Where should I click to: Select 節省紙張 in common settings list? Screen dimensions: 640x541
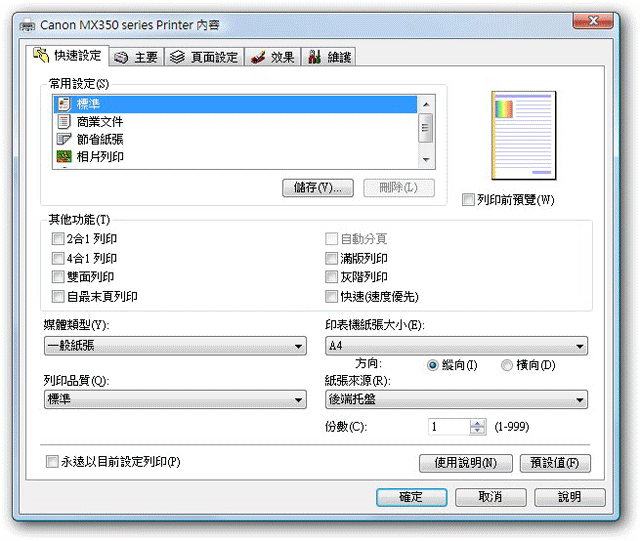click(236, 139)
